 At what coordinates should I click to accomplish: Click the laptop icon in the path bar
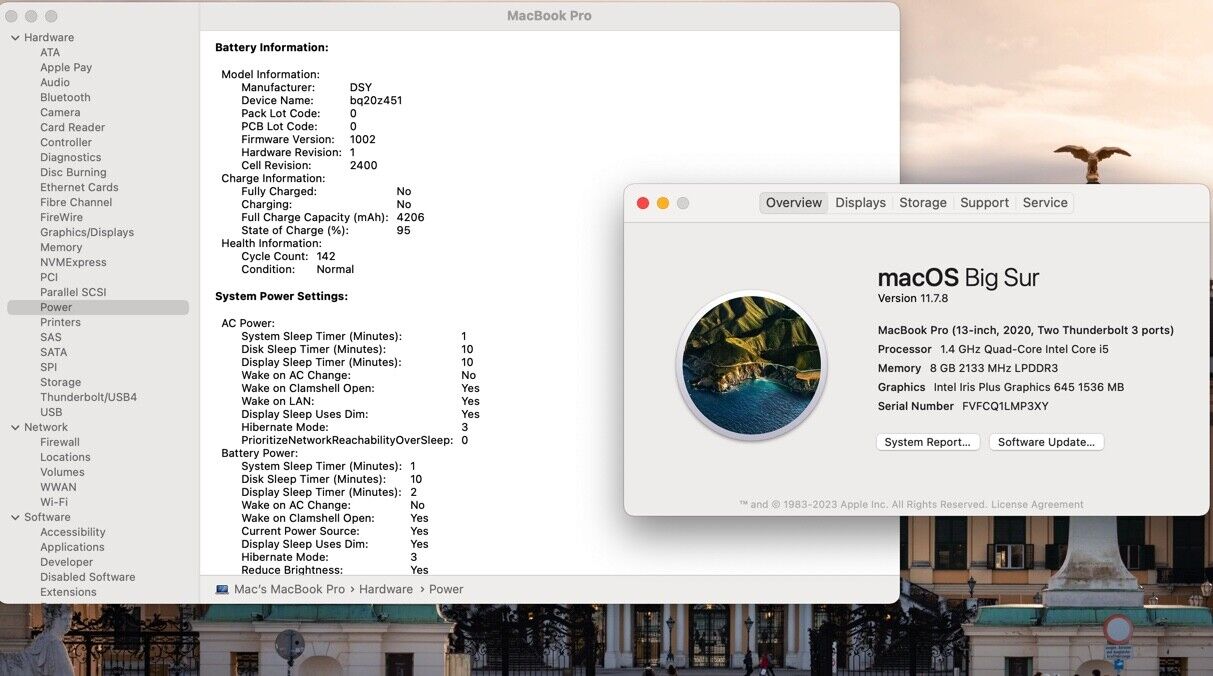pos(222,589)
